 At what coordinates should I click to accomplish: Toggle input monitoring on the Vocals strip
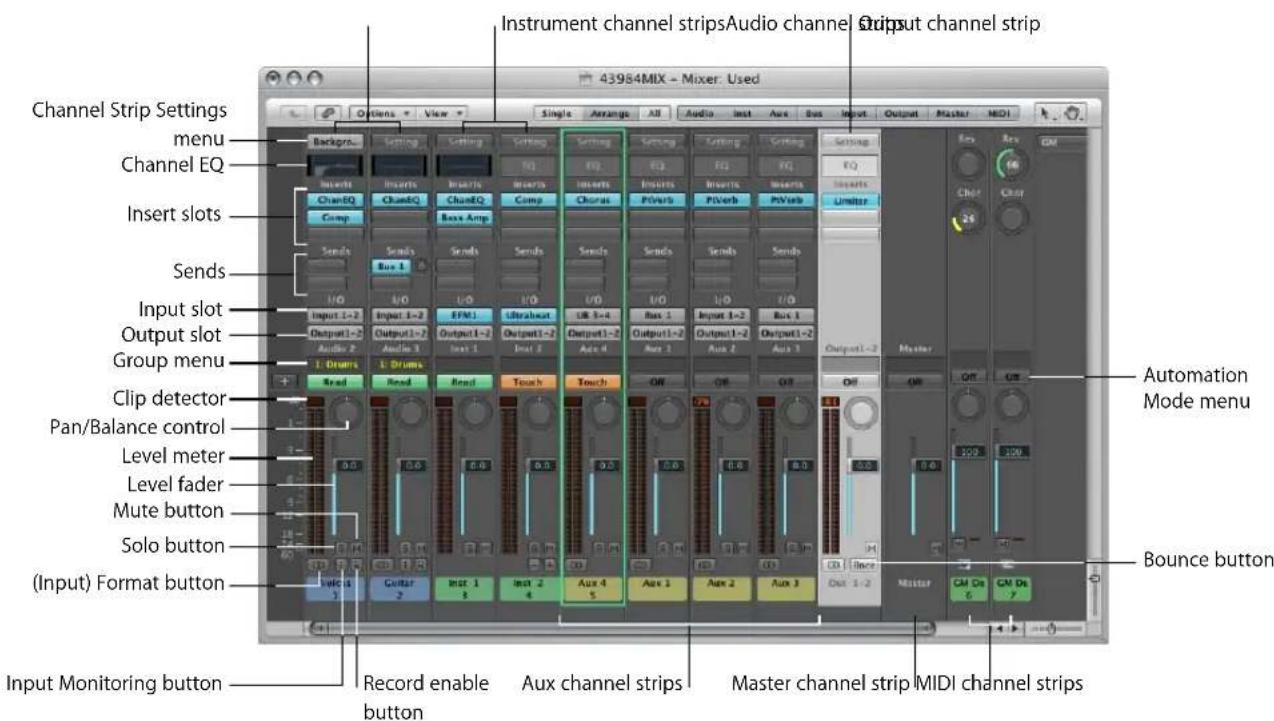(x=343, y=566)
